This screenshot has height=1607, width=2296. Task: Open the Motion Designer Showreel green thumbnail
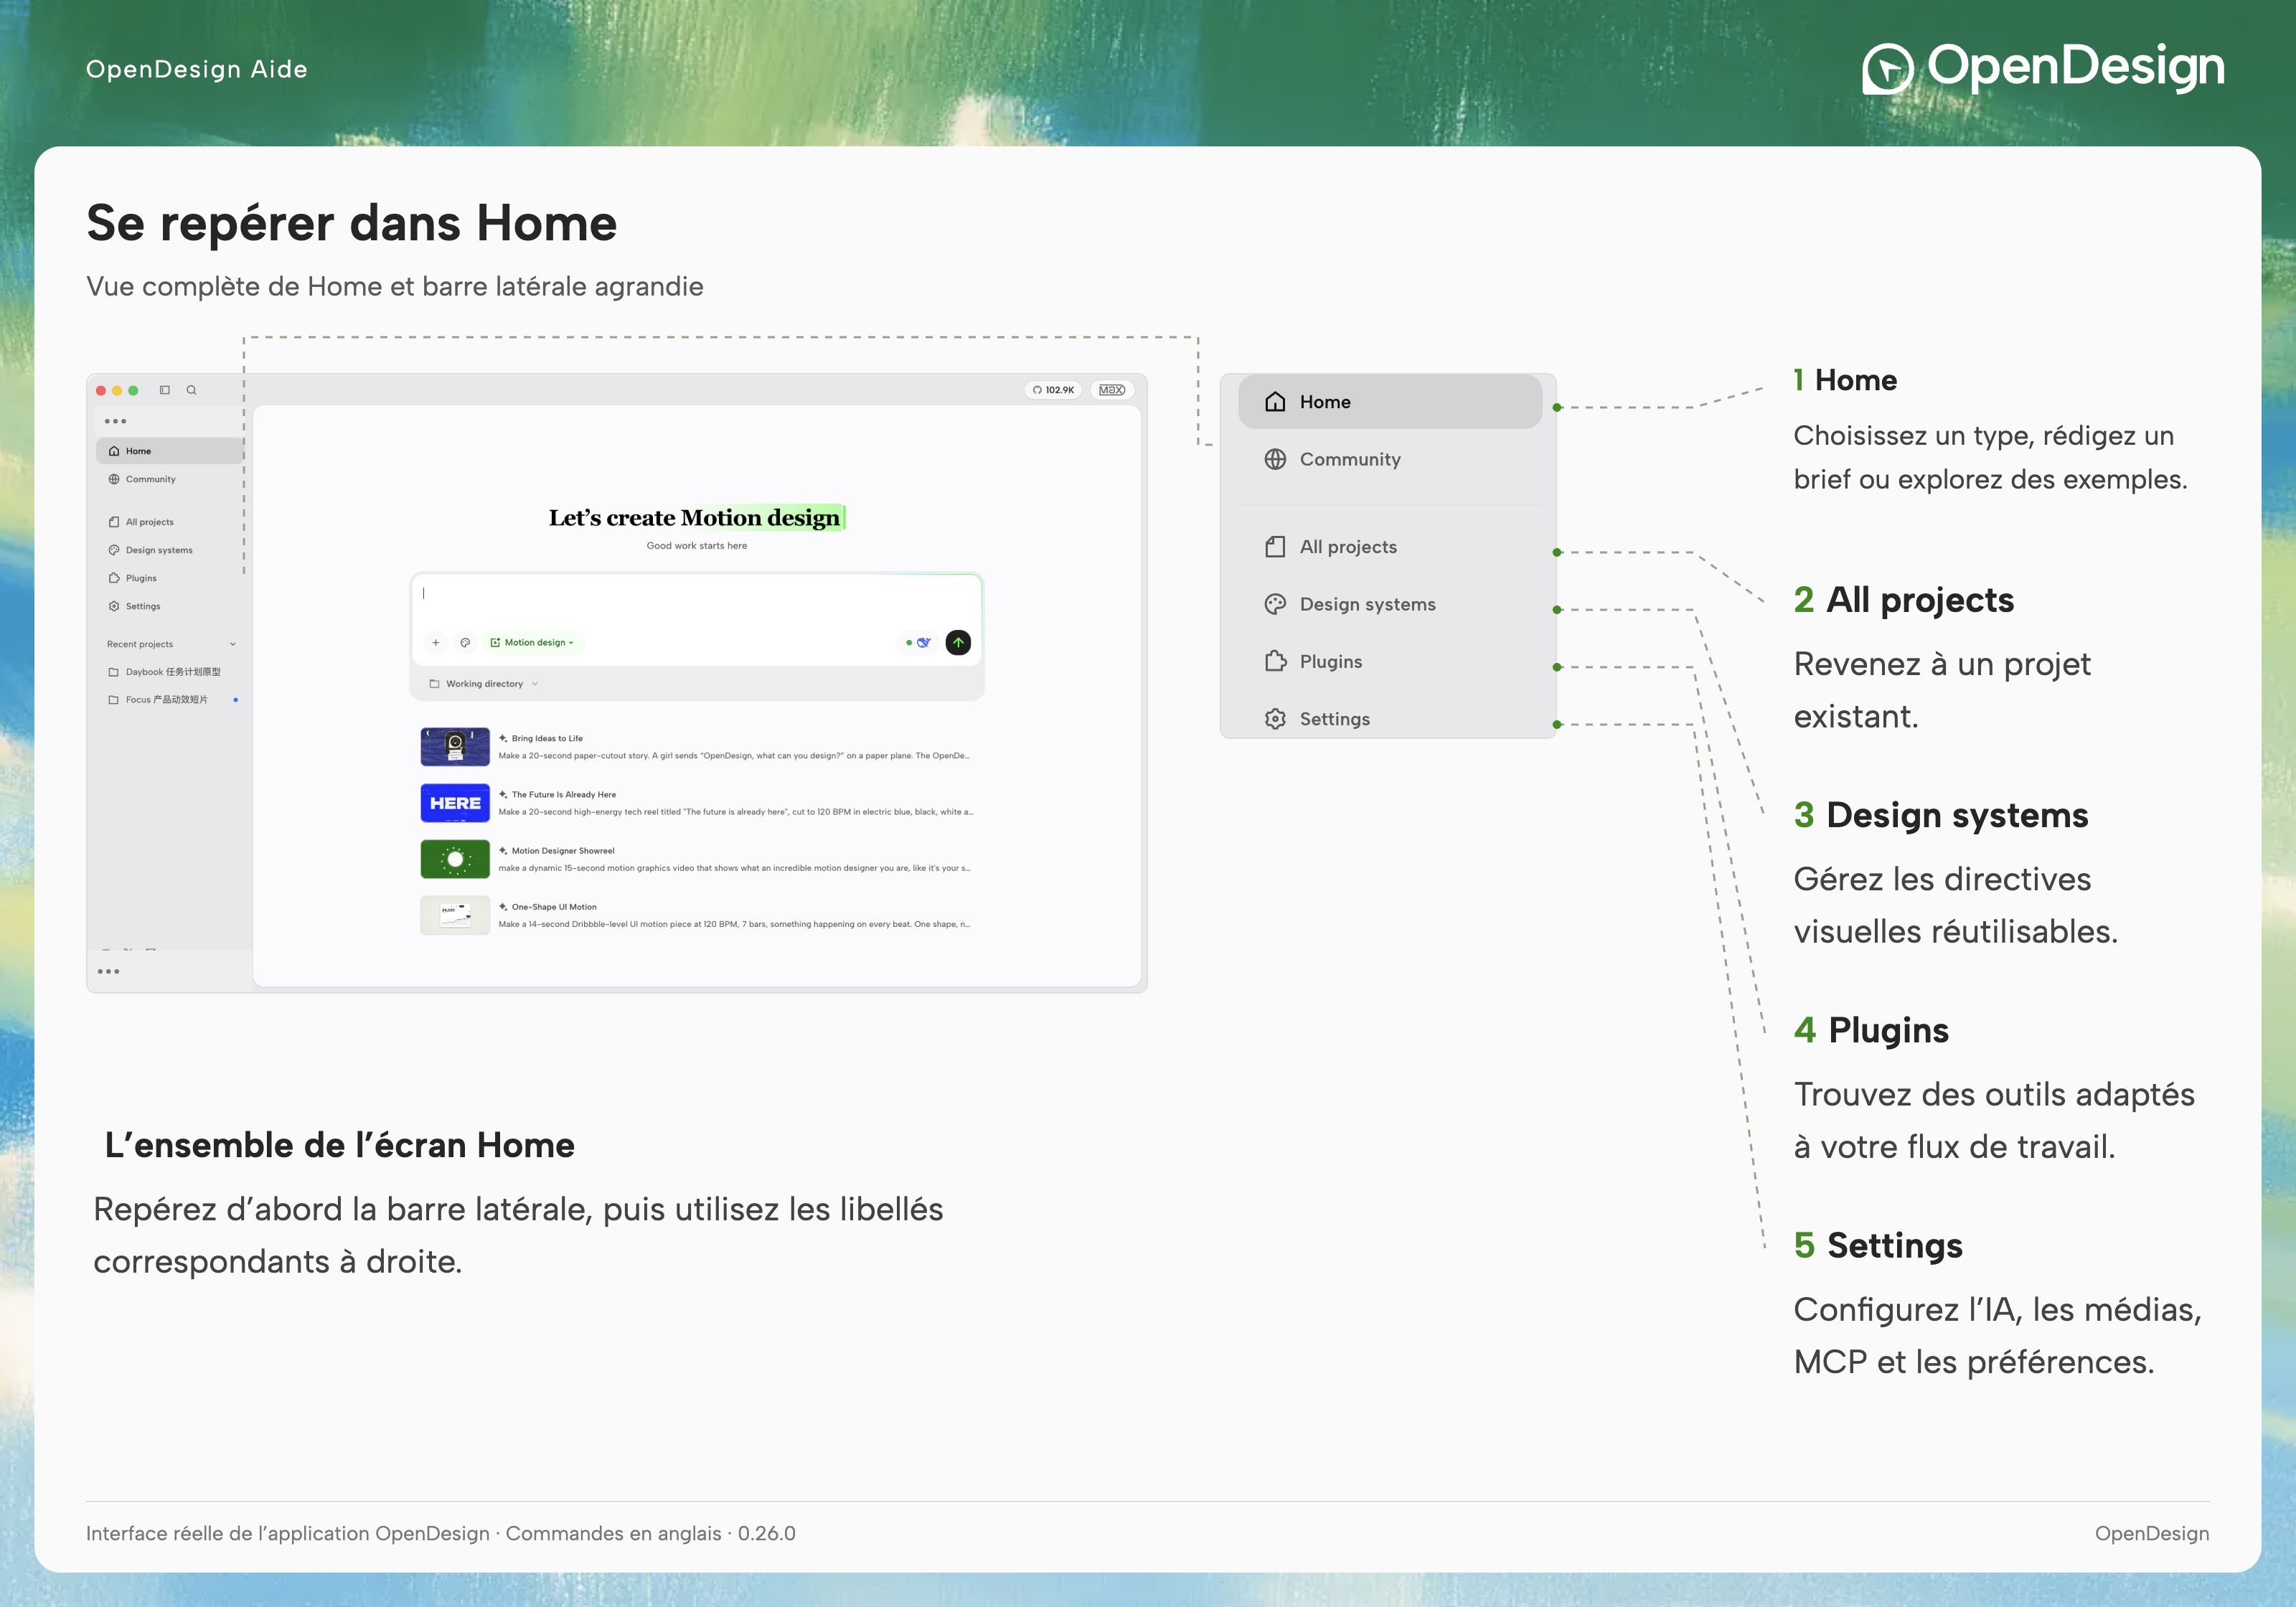click(x=455, y=859)
